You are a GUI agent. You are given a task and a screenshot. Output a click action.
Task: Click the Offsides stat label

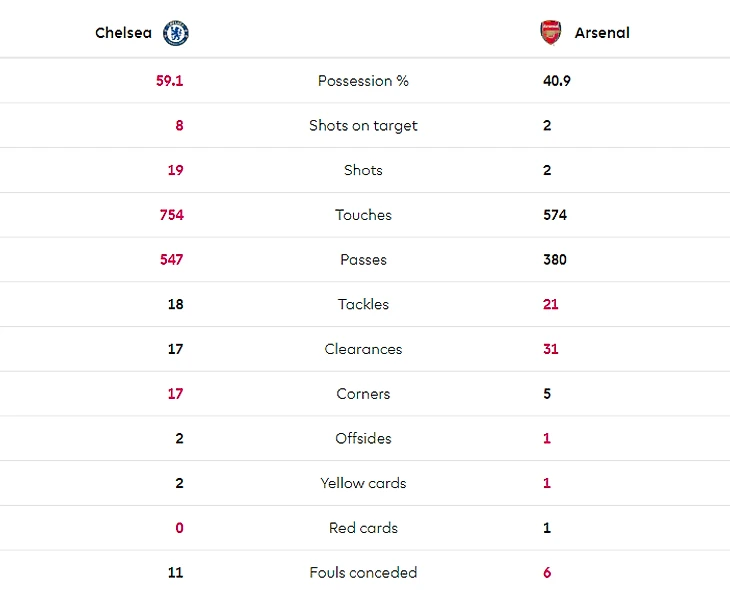tap(363, 438)
